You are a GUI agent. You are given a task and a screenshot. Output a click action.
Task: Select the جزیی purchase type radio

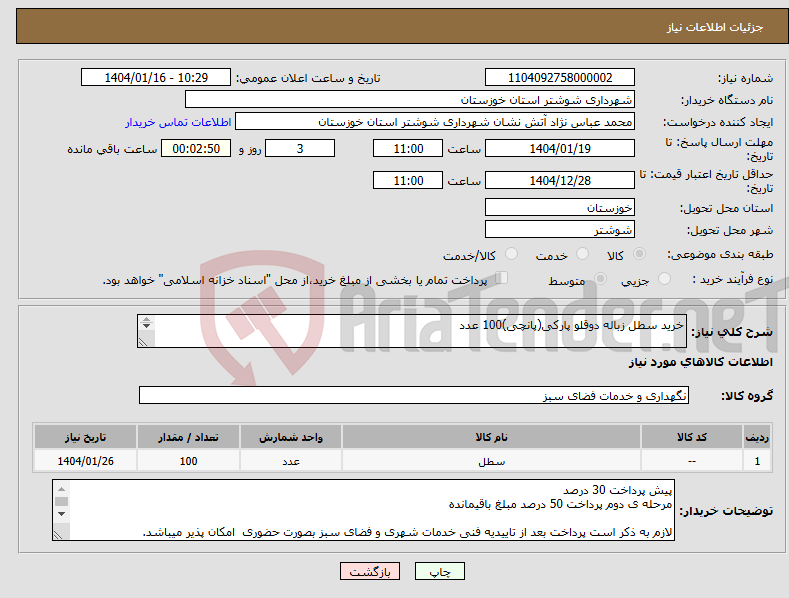point(664,278)
